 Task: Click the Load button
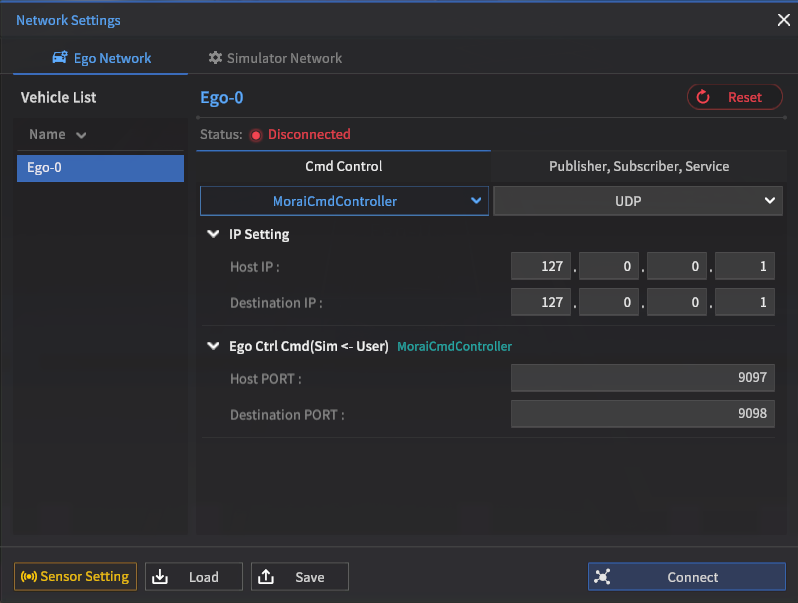point(194,577)
